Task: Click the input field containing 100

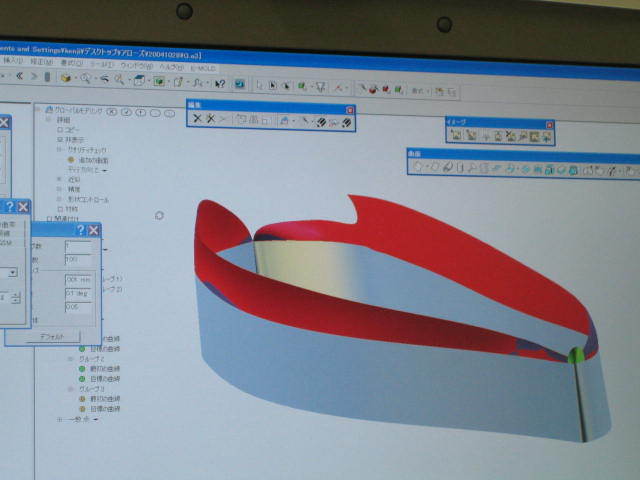Action: pos(78,260)
